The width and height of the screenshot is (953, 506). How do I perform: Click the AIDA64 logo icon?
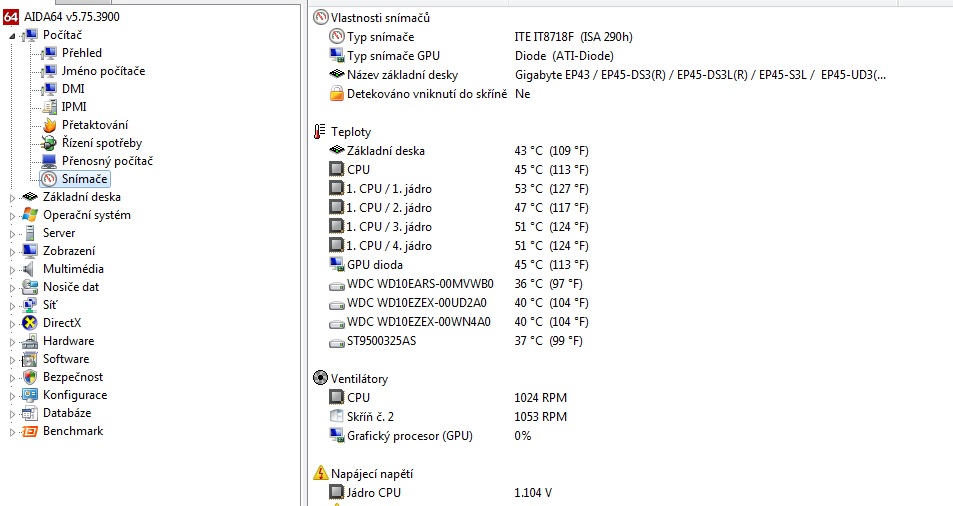(11, 17)
